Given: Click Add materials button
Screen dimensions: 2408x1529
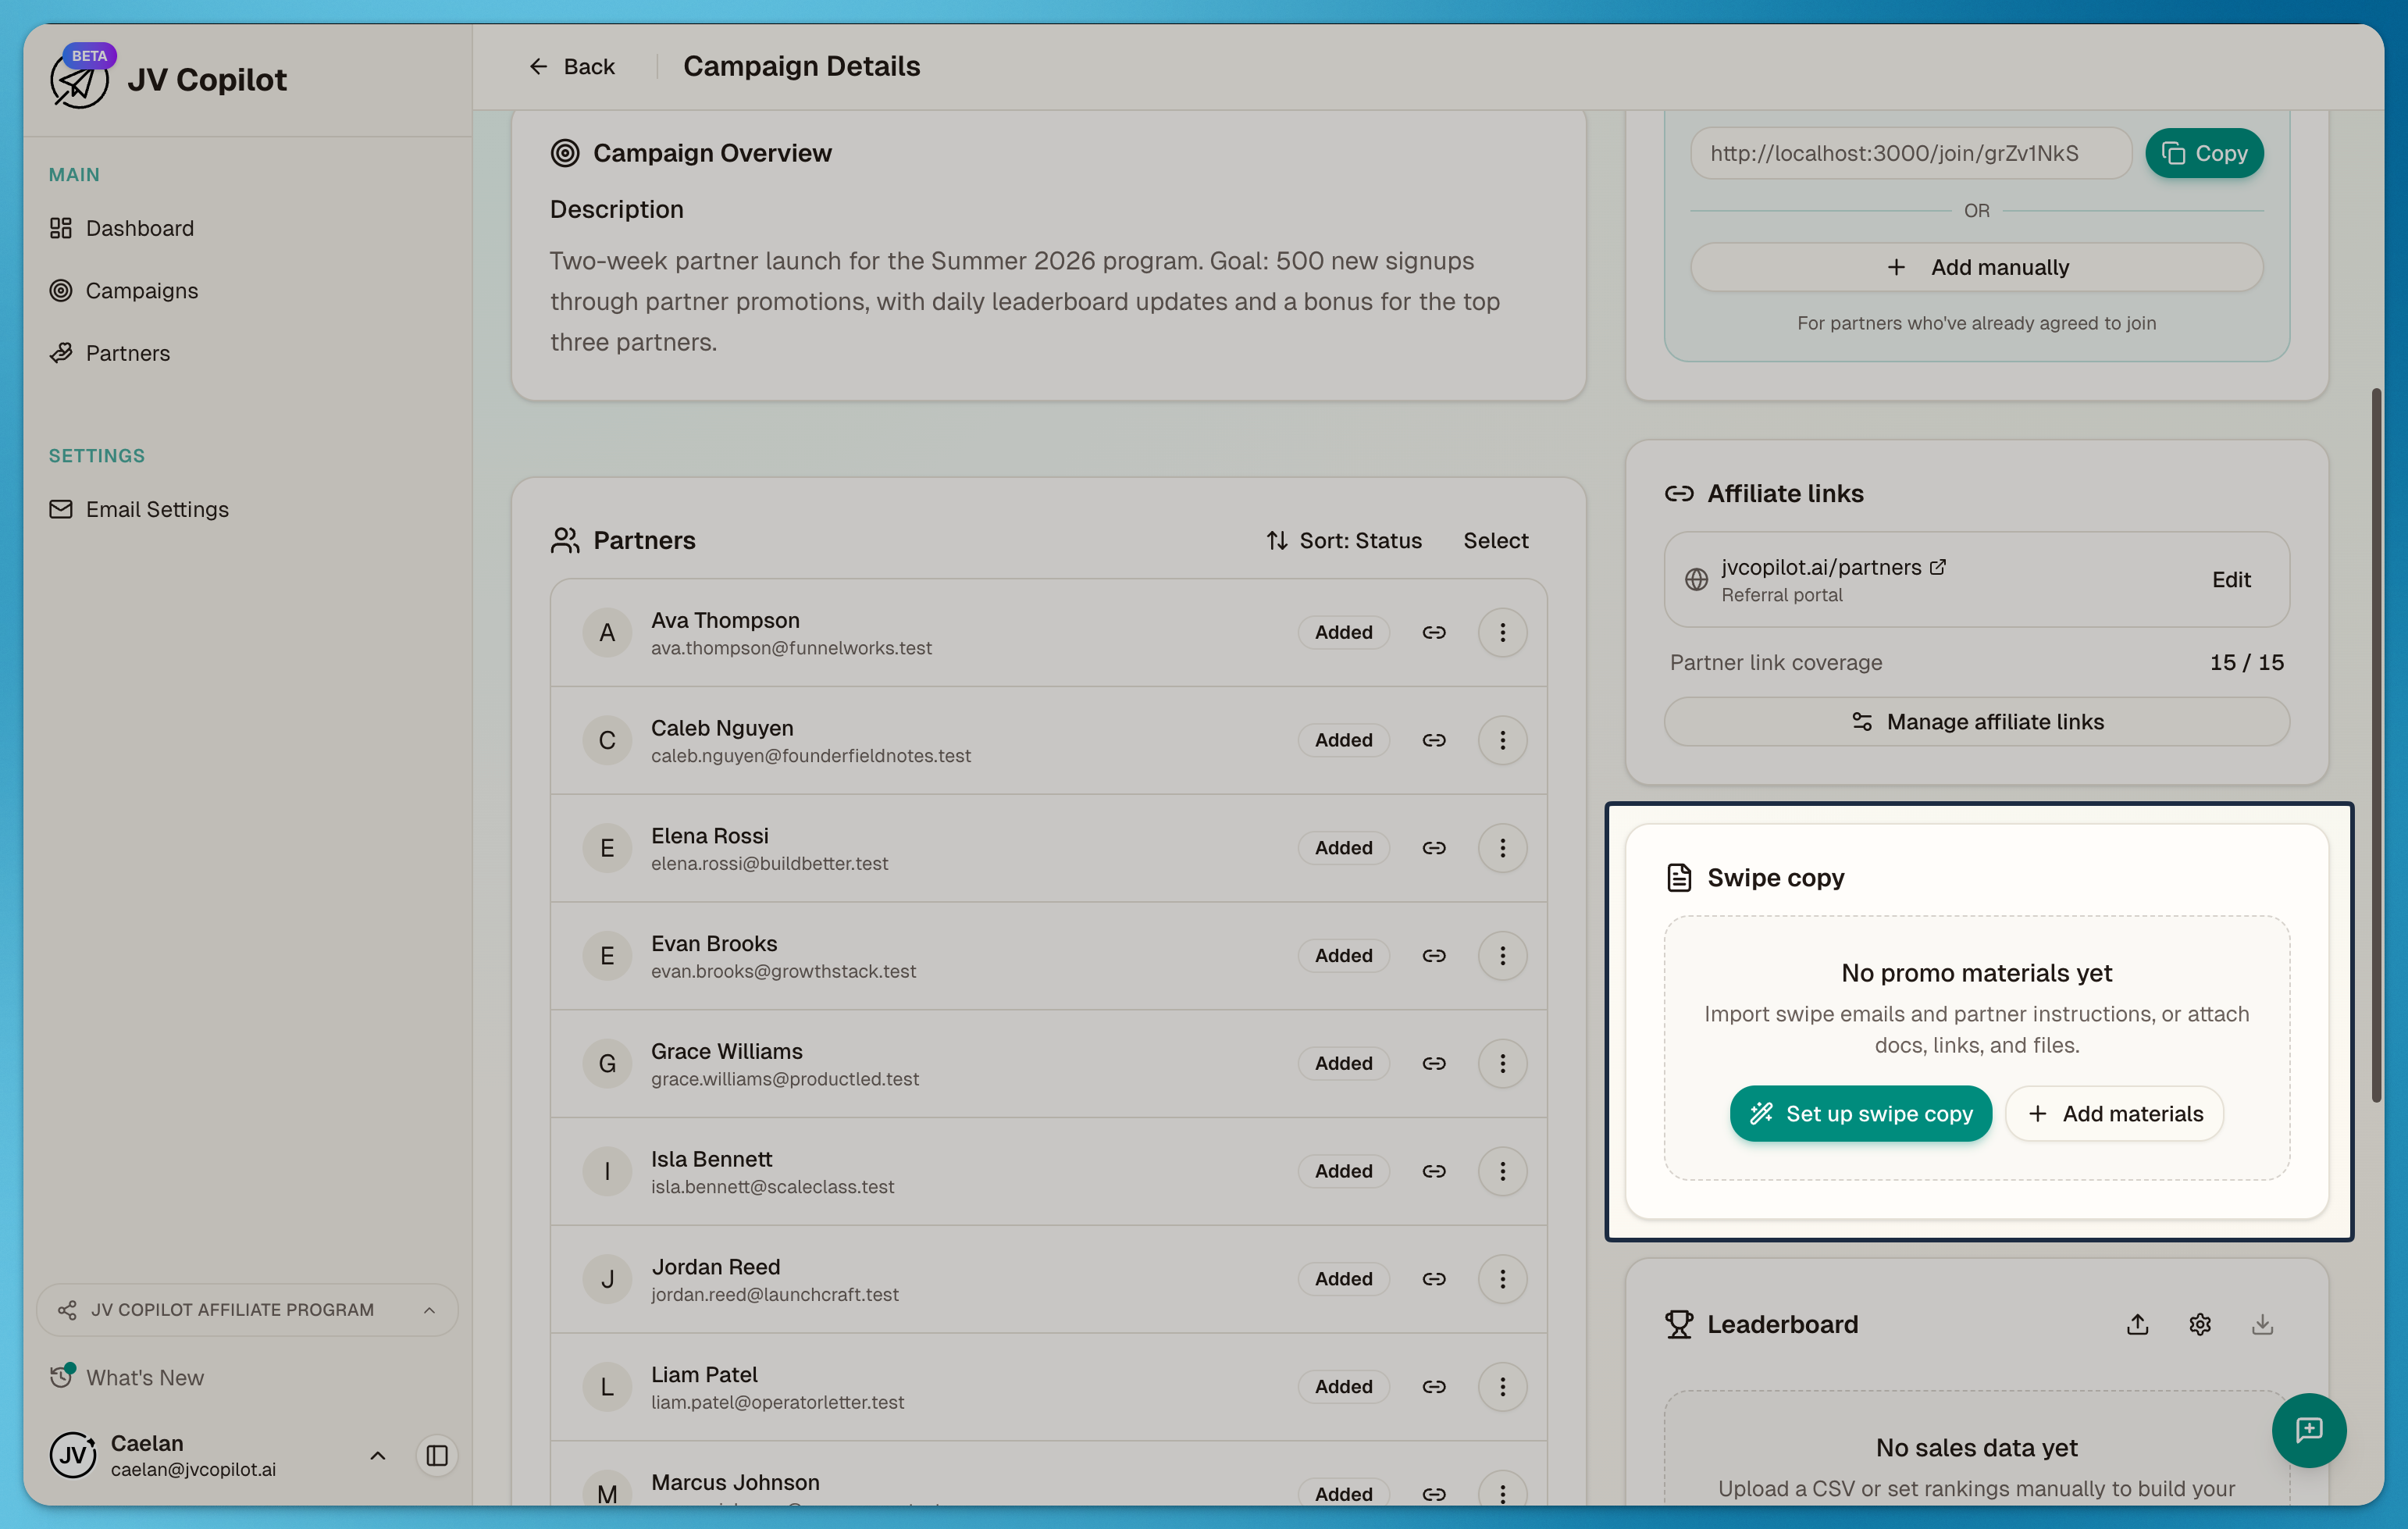Looking at the screenshot, I should tap(2114, 1114).
